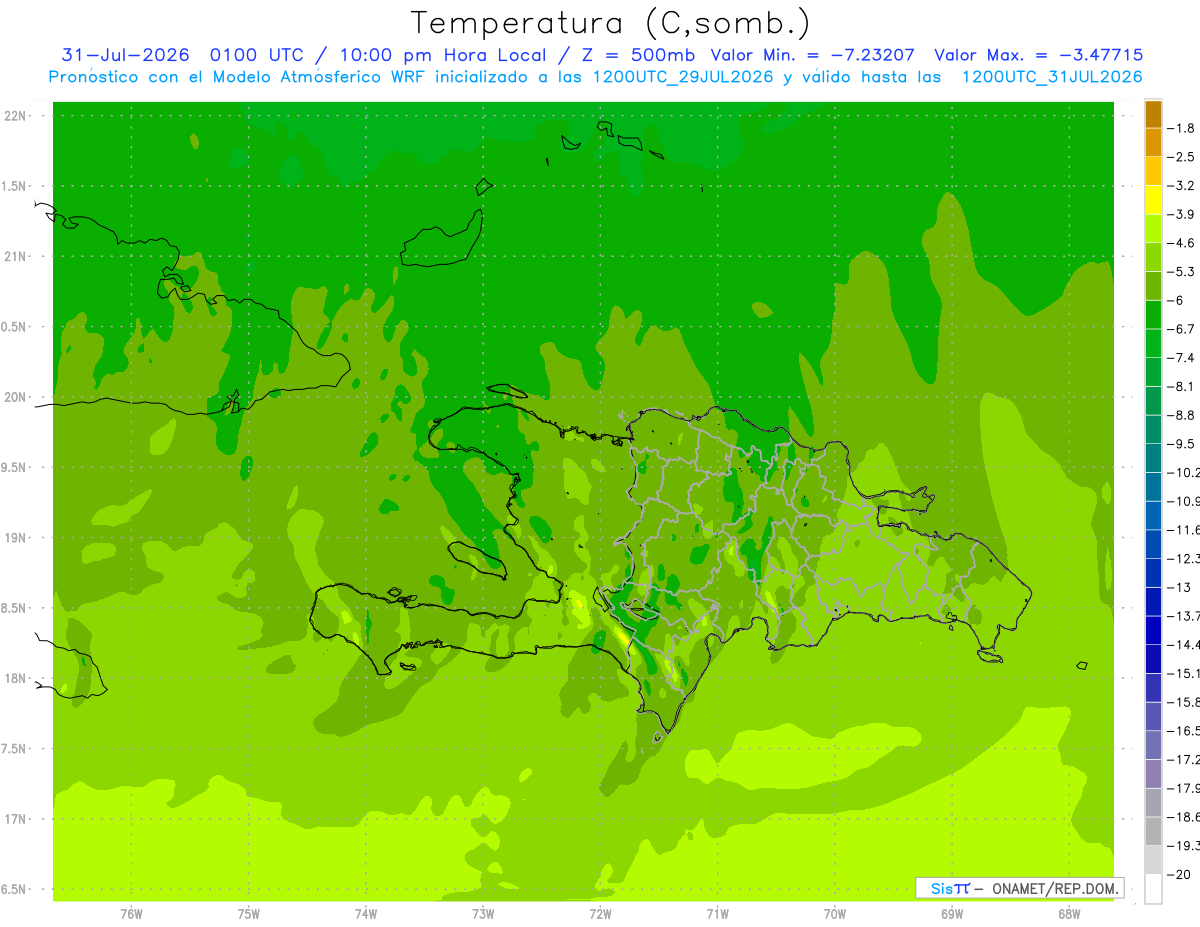
Task: Pick the yellow swatch between -3.2 and -3.9
Action: 1153,200
